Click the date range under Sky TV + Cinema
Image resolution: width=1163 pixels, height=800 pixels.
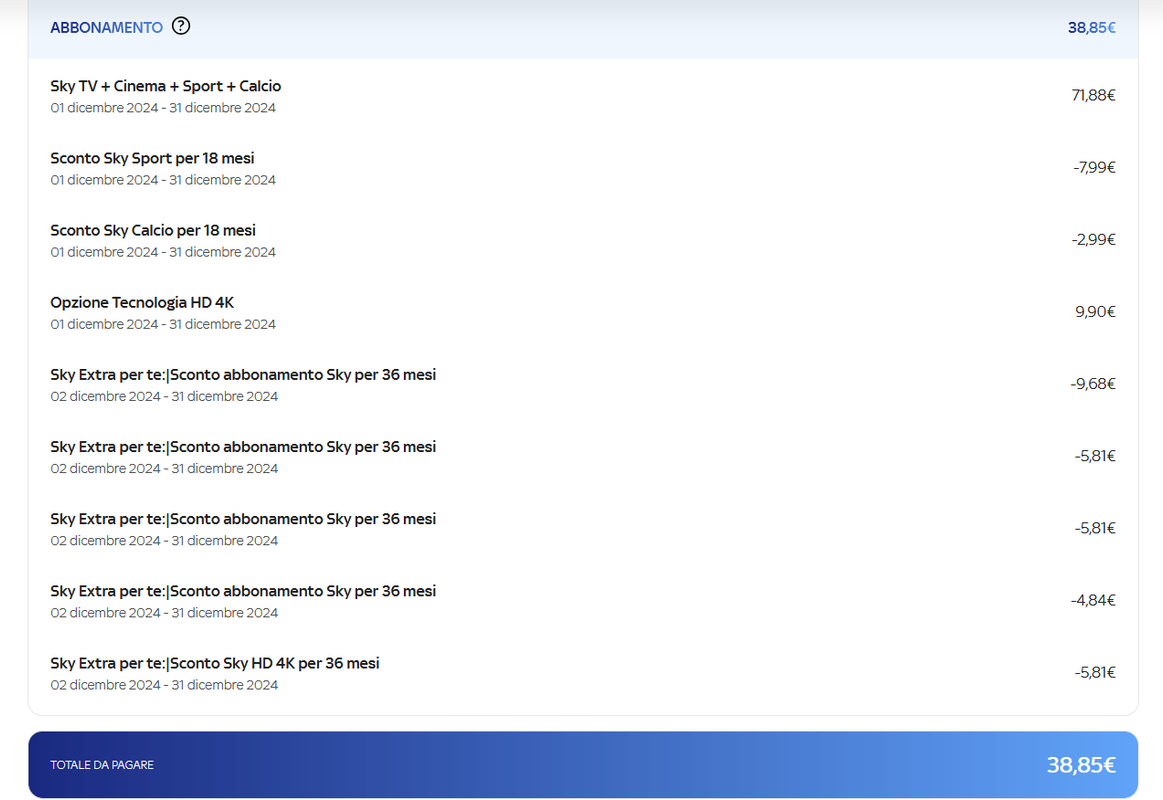click(x=163, y=108)
